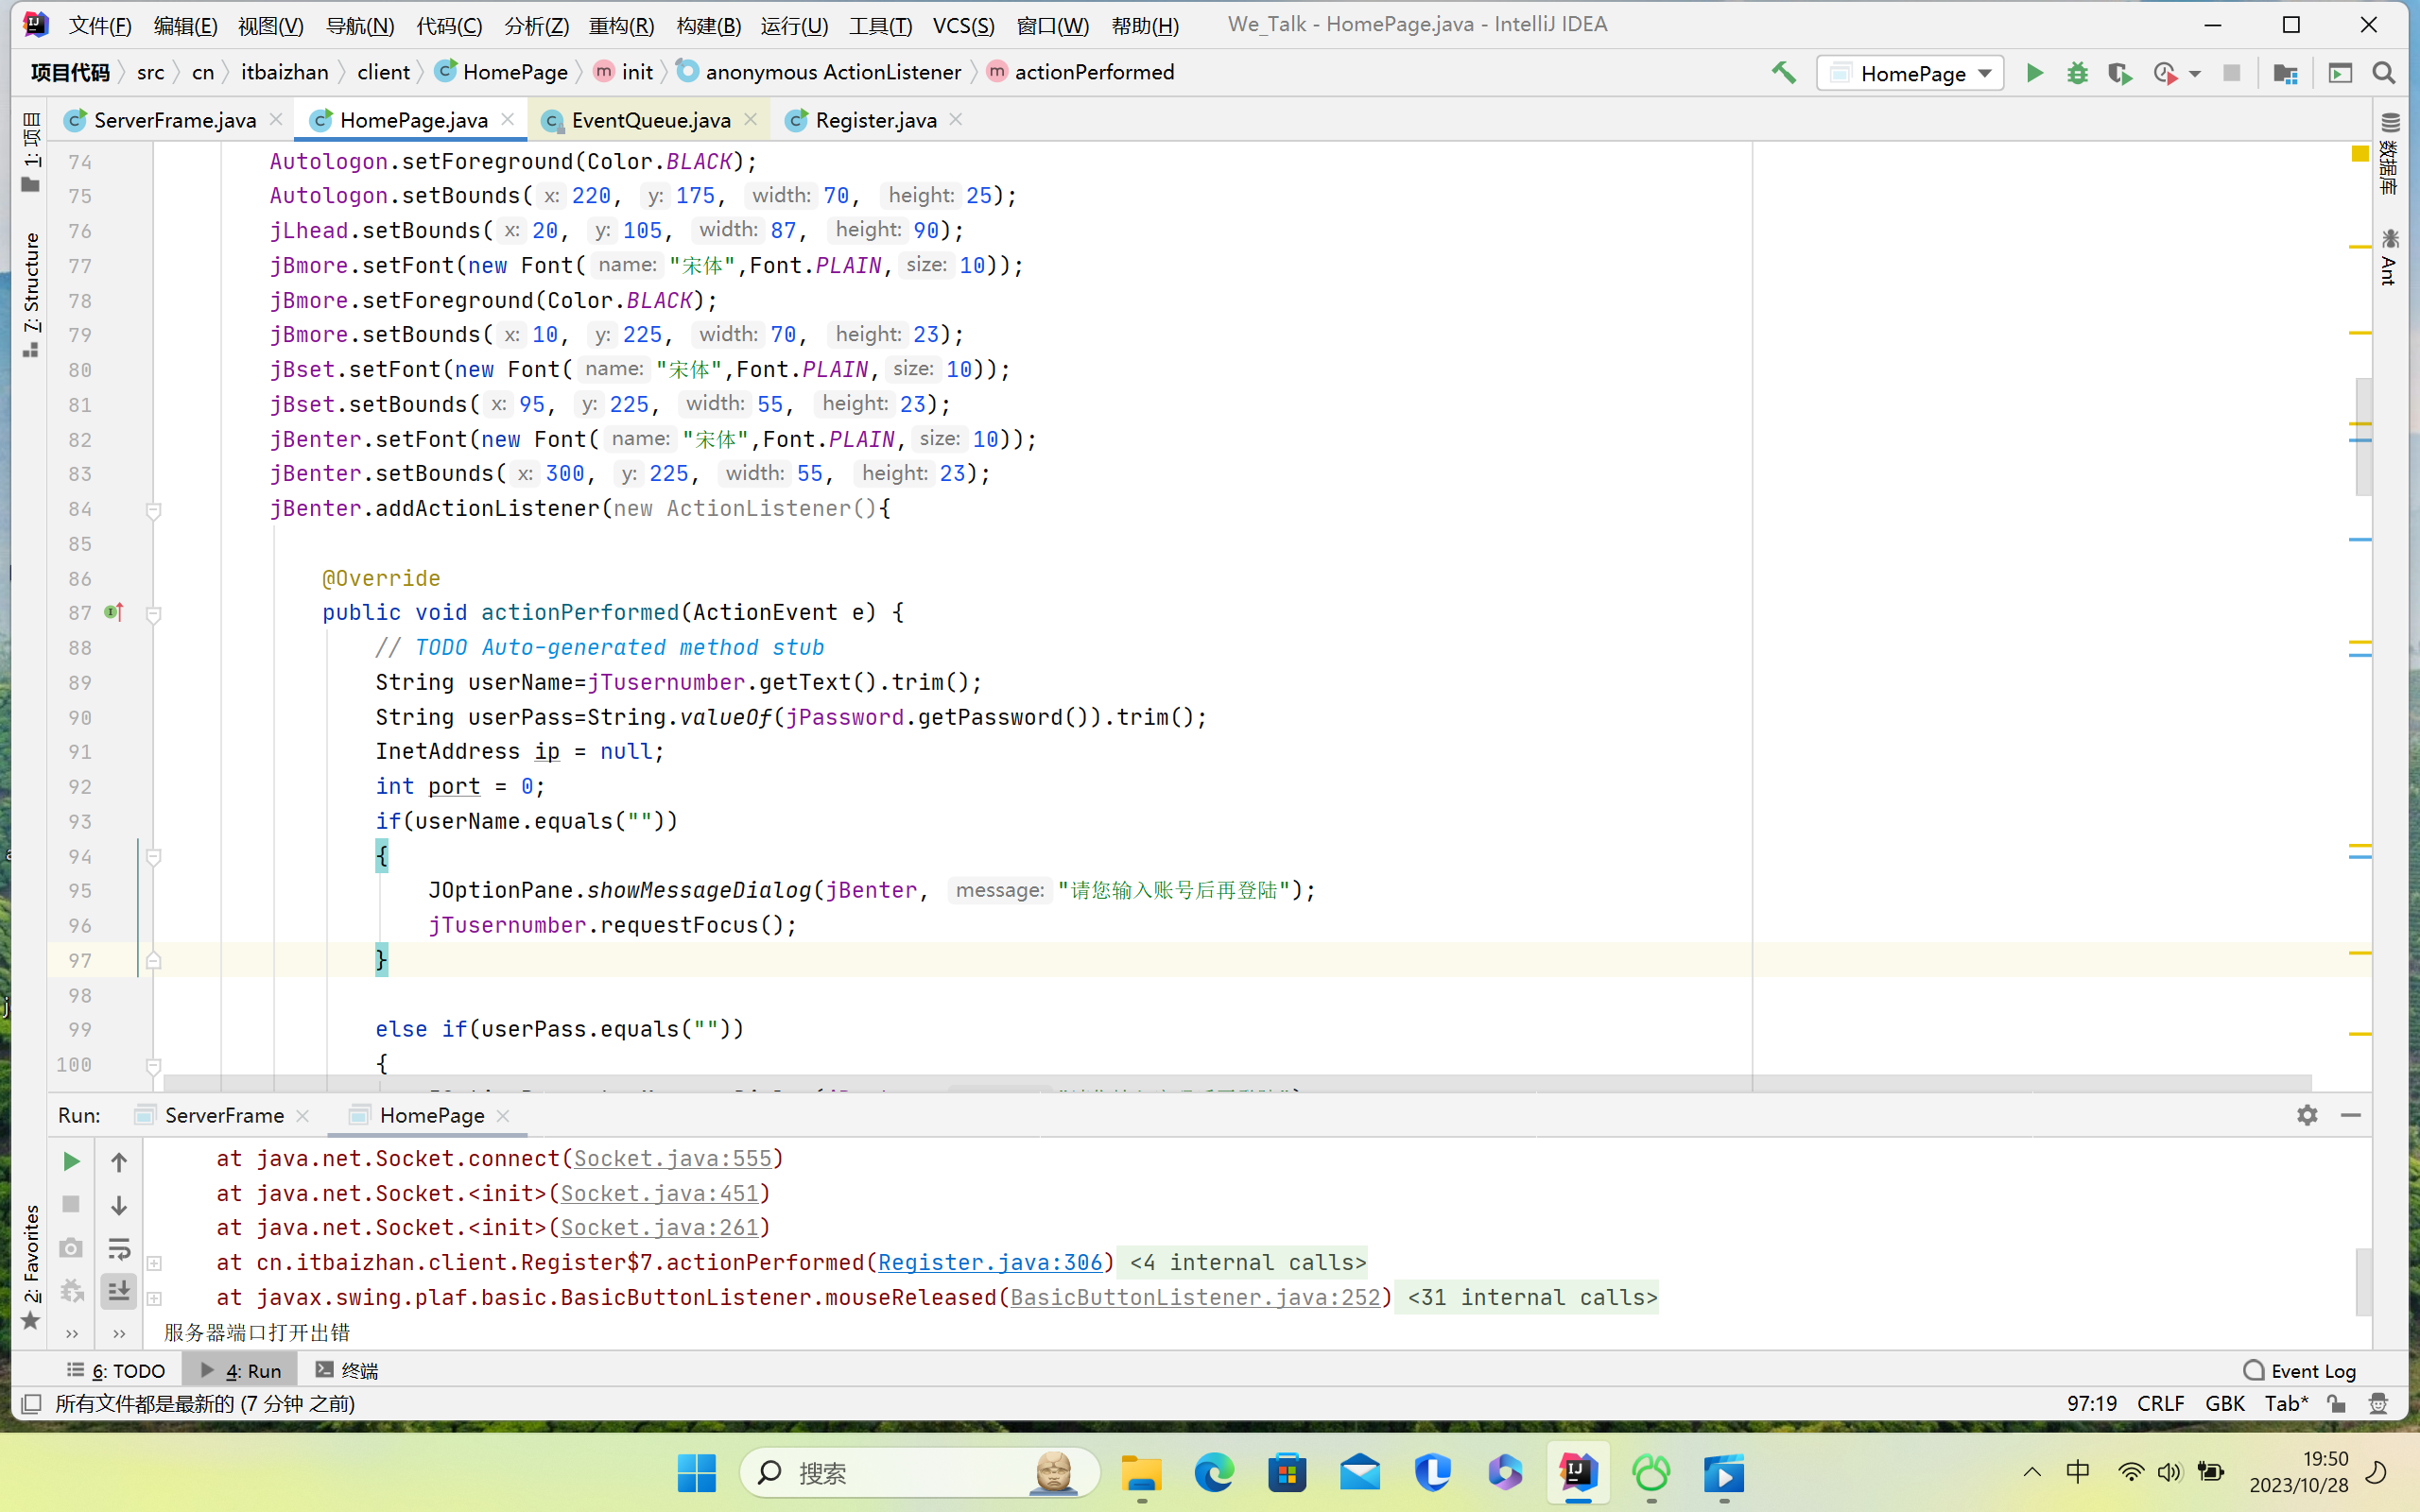Viewport: 2420px width, 1512px height.
Task: Toggle the tool window sidebar icon in the status bar
Action: tap(31, 1404)
